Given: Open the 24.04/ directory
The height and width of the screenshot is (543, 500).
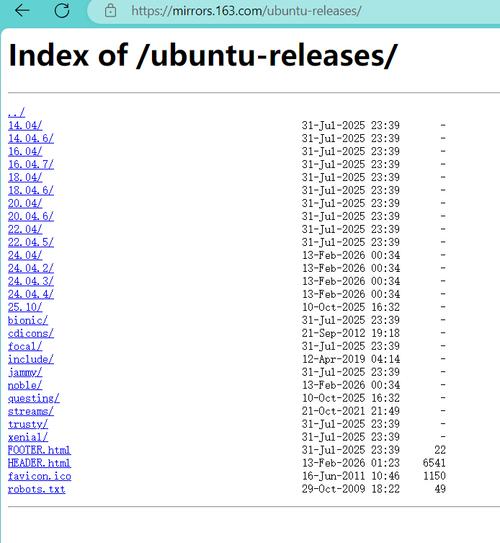Looking at the screenshot, I should coord(25,255).
